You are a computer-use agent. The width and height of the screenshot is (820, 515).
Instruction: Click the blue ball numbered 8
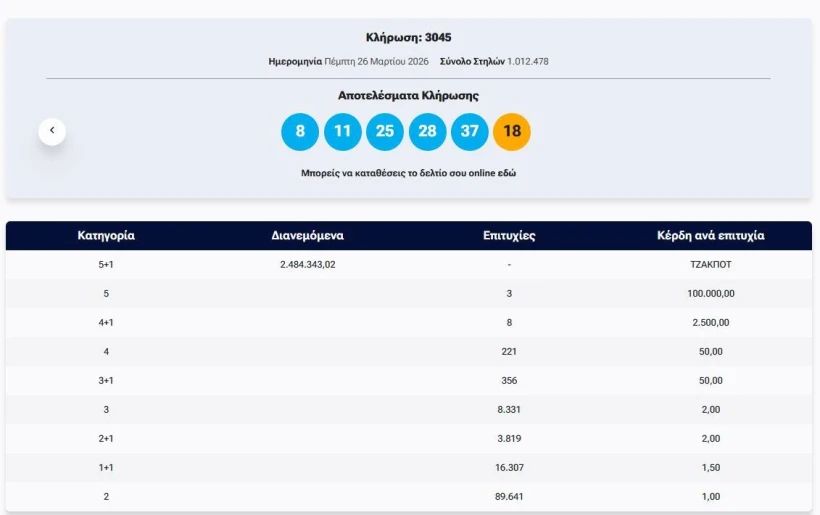300,131
